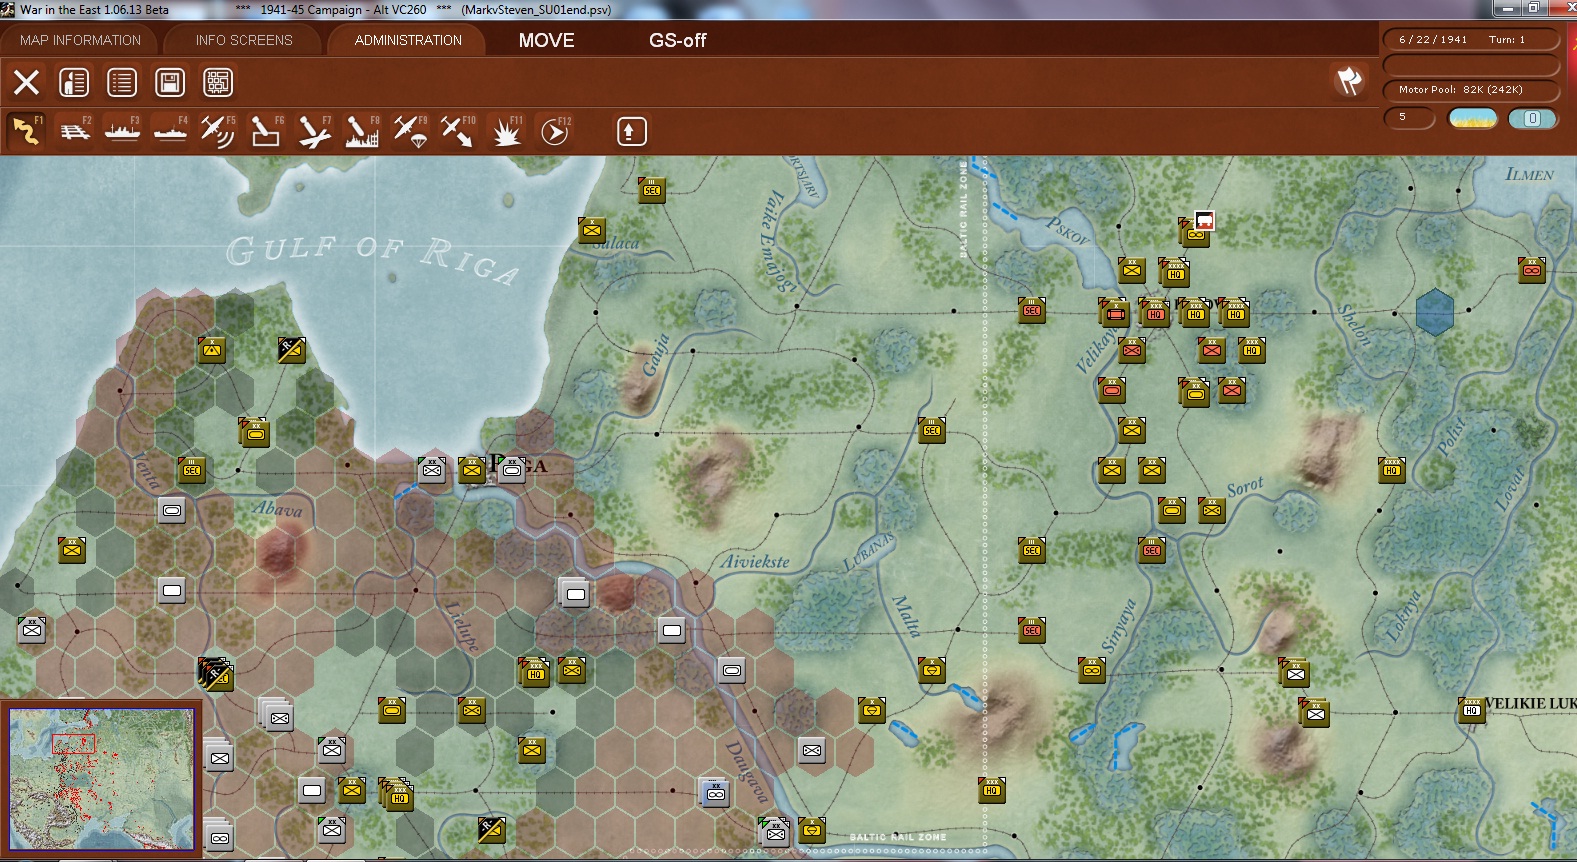The height and width of the screenshot is (862, 1577).
Task: Click the Motor Pool 82K (242K) readout
Action: [1471, 90]
